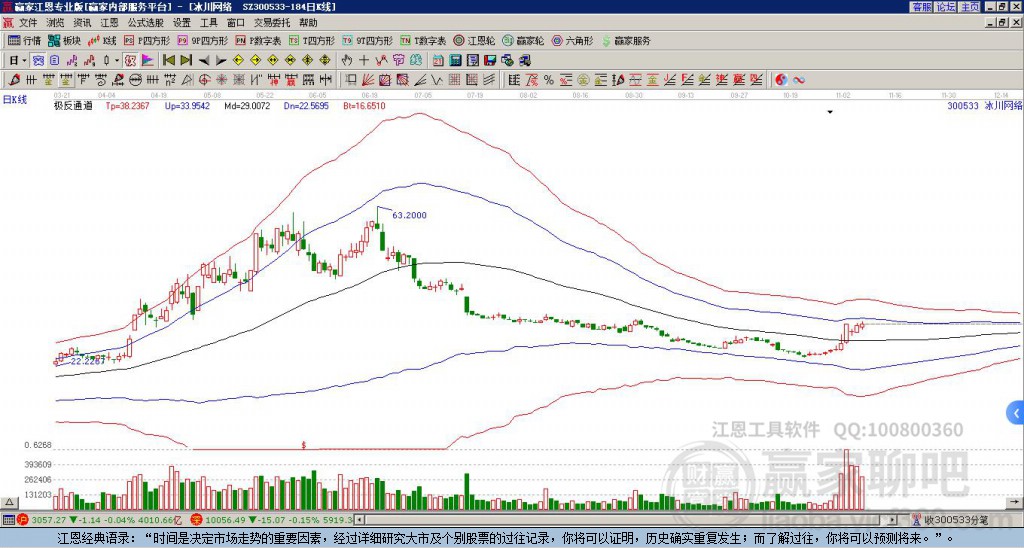Click the 63.2000 high price label
The image size is (1024, 548).
pyautogui.click(x=409, y=215)
